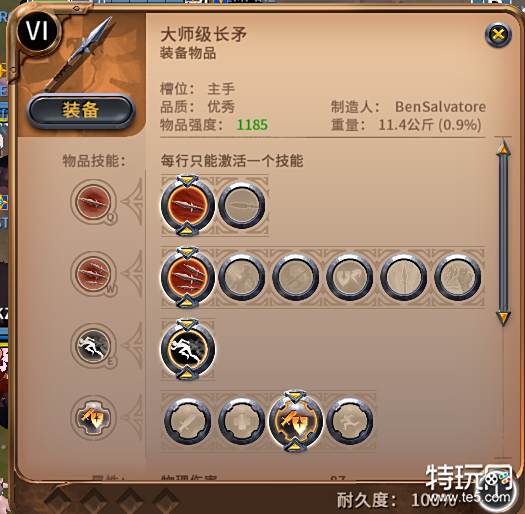The height and width of the screenshot is (514, 525).
Task: Select the first passive sword skill
Action: point(188,421)
